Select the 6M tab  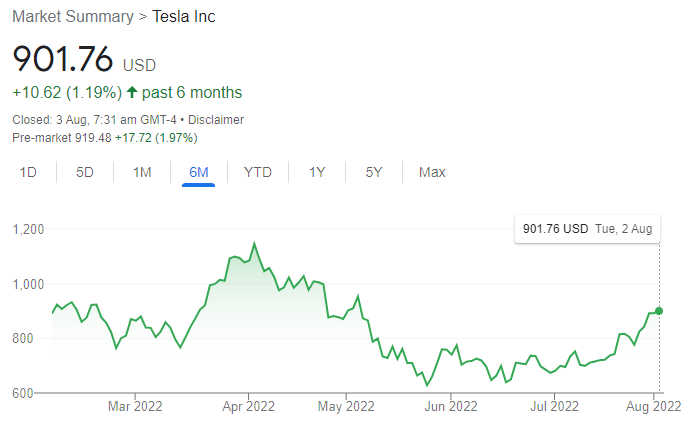tap(199, 172)
